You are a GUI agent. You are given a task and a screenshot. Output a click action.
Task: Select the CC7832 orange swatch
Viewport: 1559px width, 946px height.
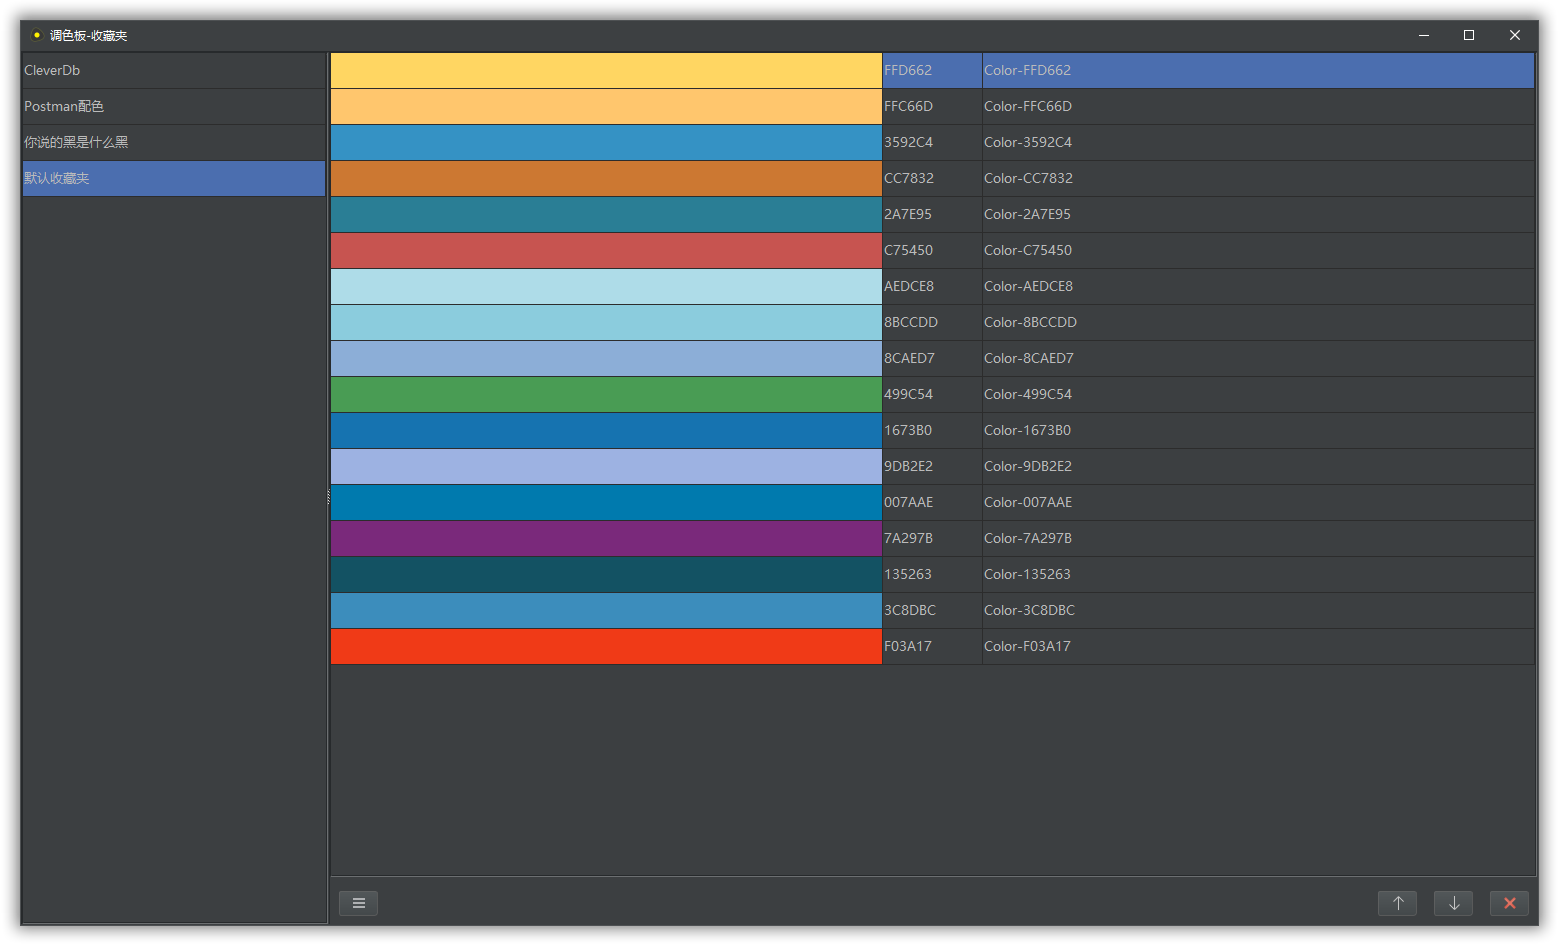coord(606,178)
